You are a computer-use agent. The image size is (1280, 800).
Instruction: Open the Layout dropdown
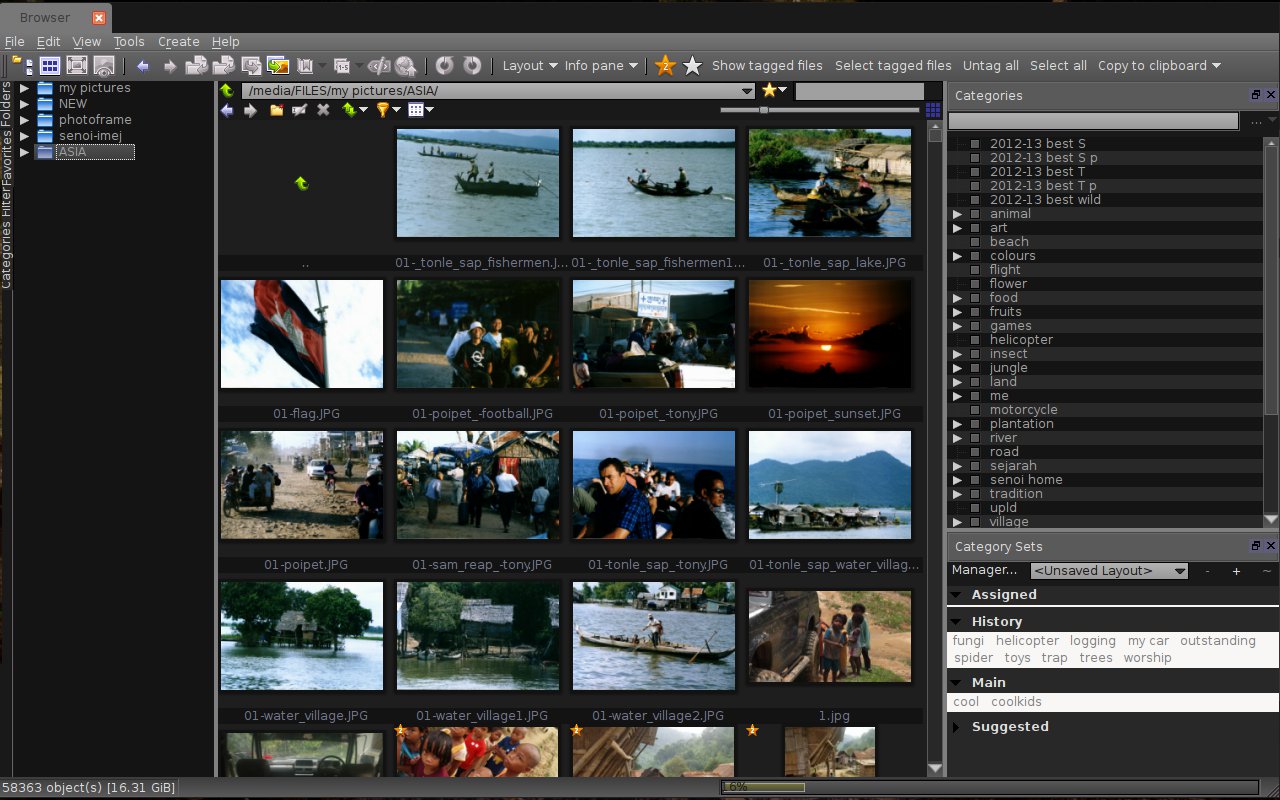tap(530, 66)
